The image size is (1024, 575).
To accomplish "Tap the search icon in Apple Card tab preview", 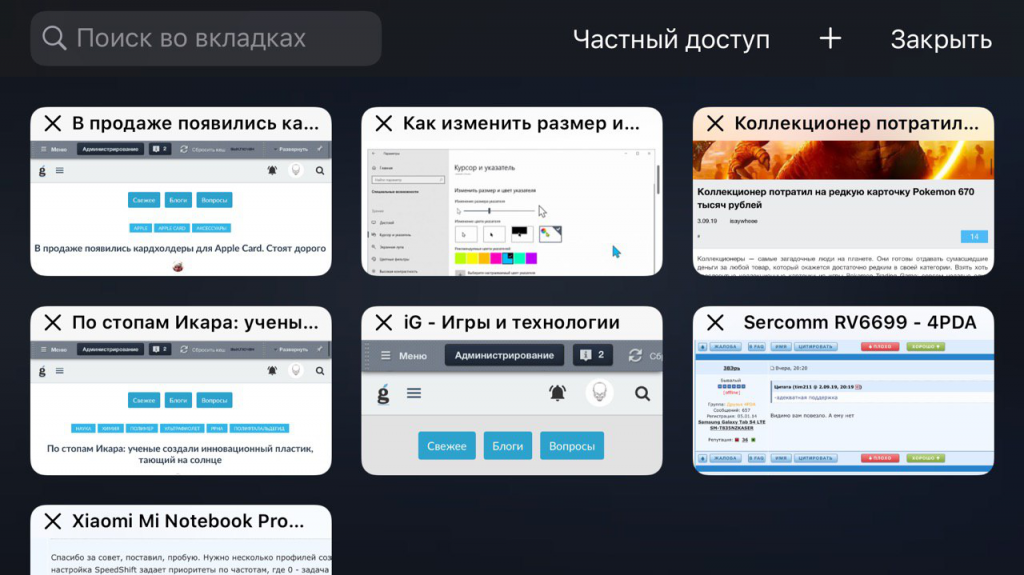I will pos(320,171).
